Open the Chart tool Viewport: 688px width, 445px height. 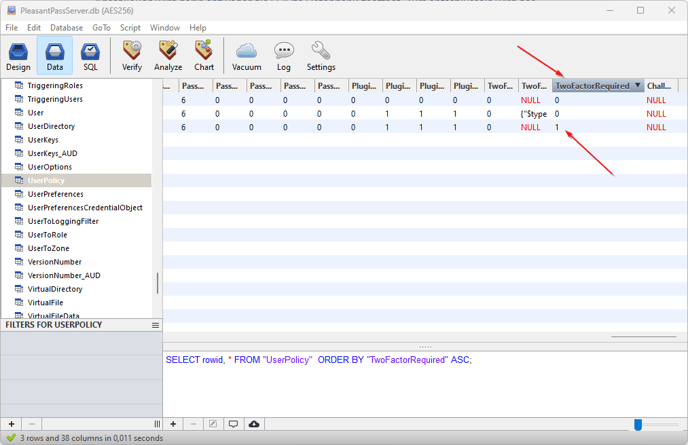coord(204,56)
